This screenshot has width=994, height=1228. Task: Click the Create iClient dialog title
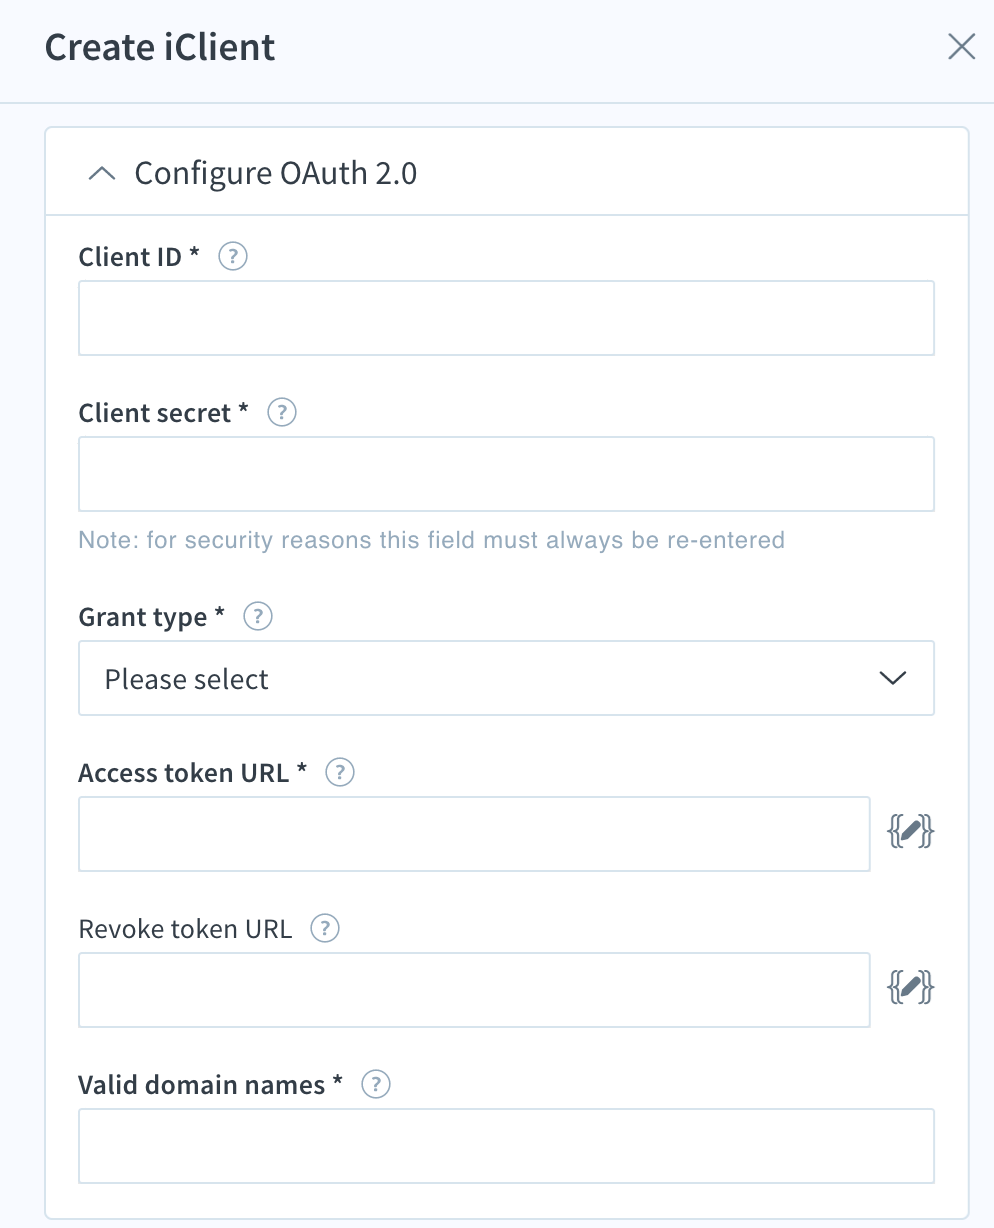coord(158,47)
